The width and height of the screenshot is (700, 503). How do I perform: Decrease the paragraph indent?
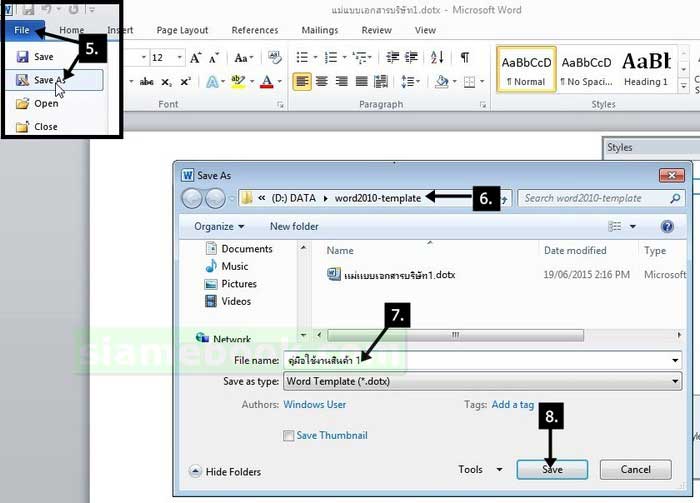(x=392, y=57)
